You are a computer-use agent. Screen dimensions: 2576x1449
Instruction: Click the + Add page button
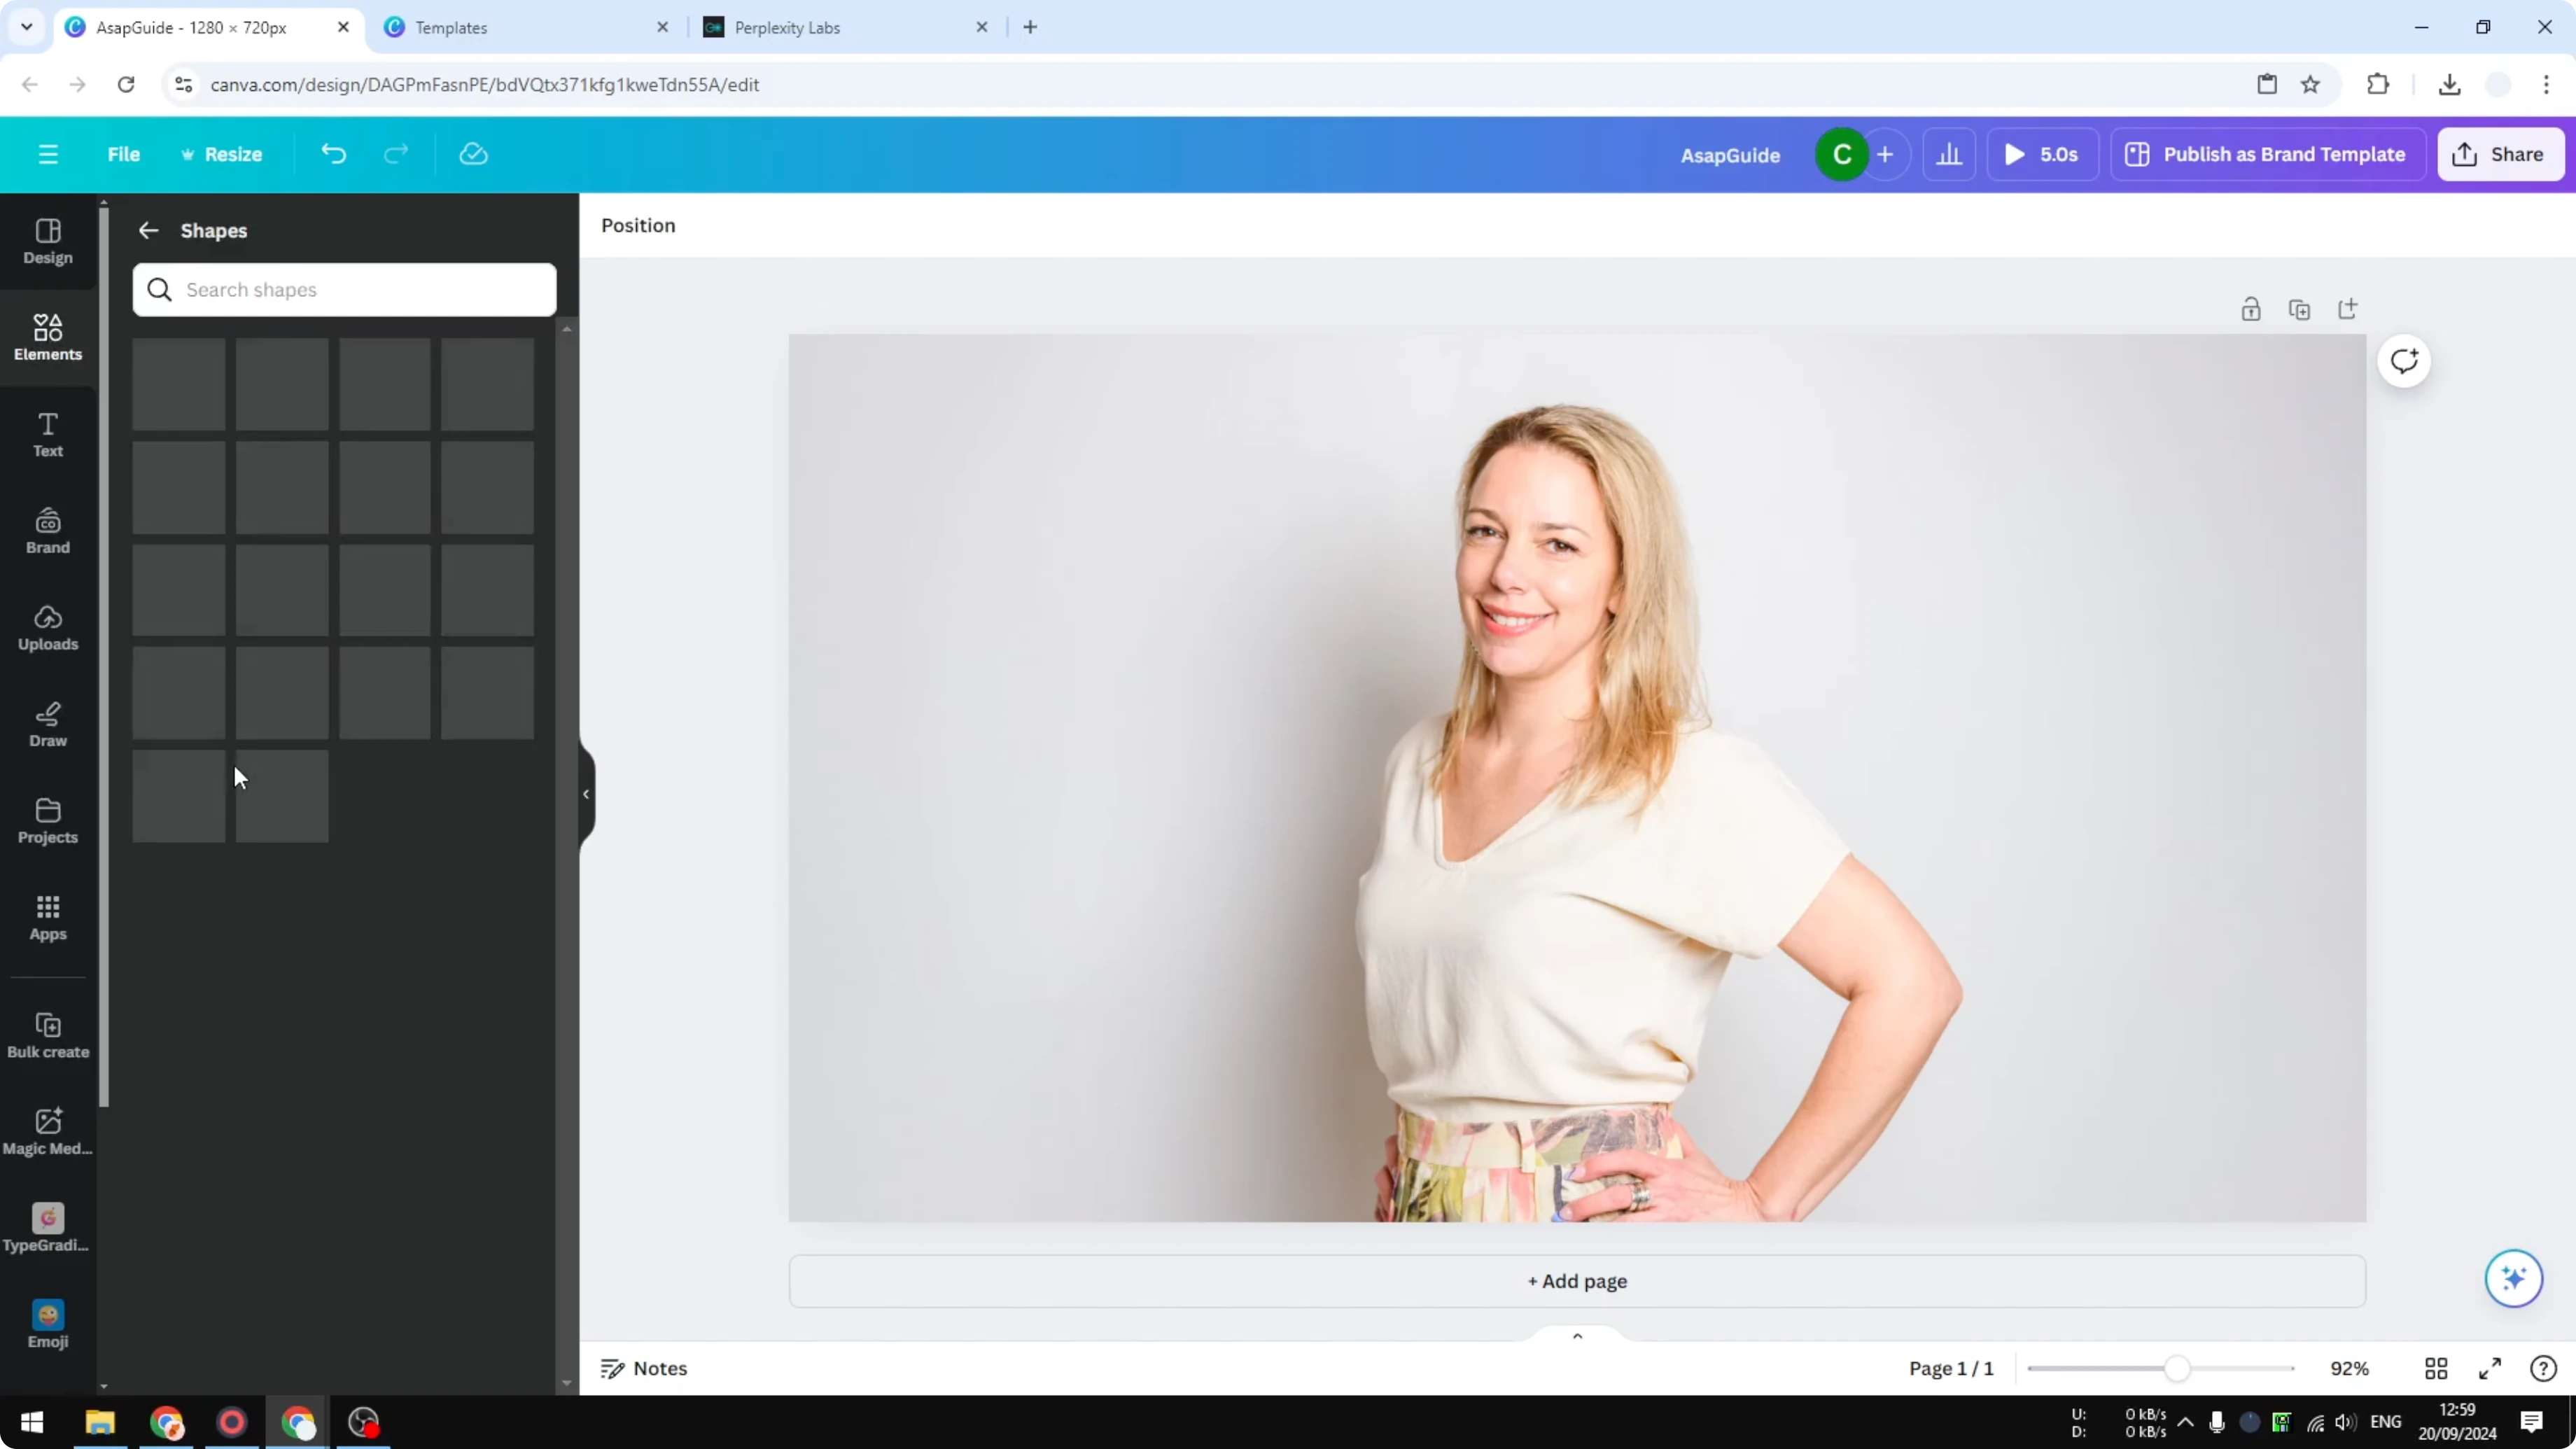(1577, 1281)
